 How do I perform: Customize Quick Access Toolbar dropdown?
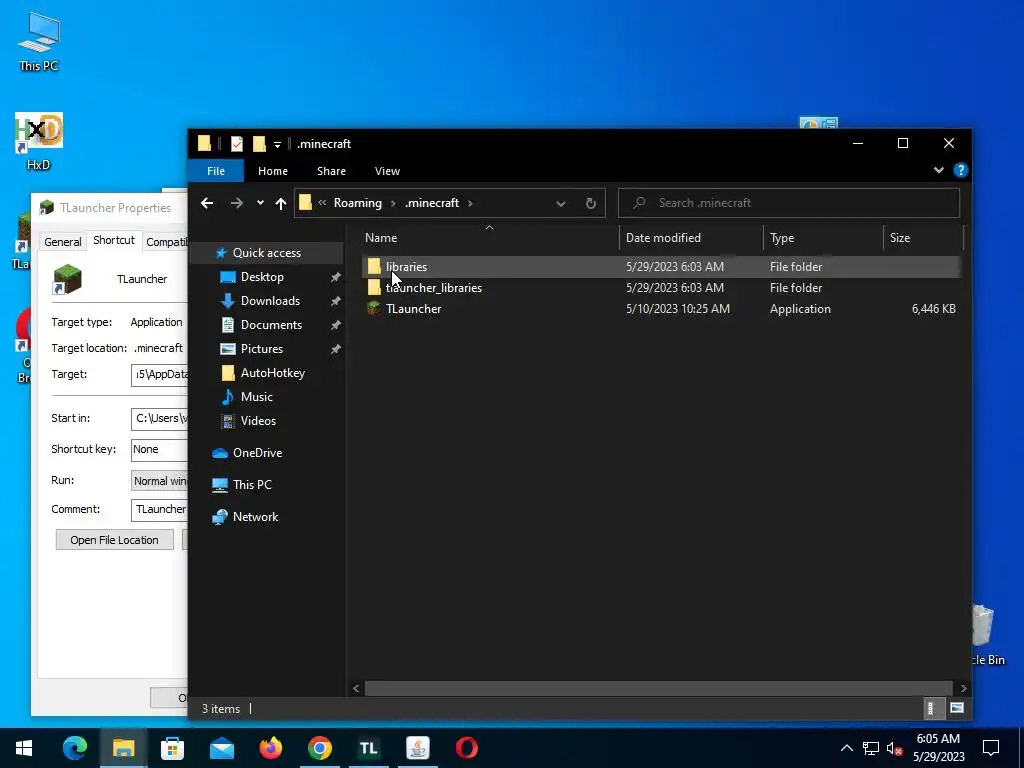277,144
